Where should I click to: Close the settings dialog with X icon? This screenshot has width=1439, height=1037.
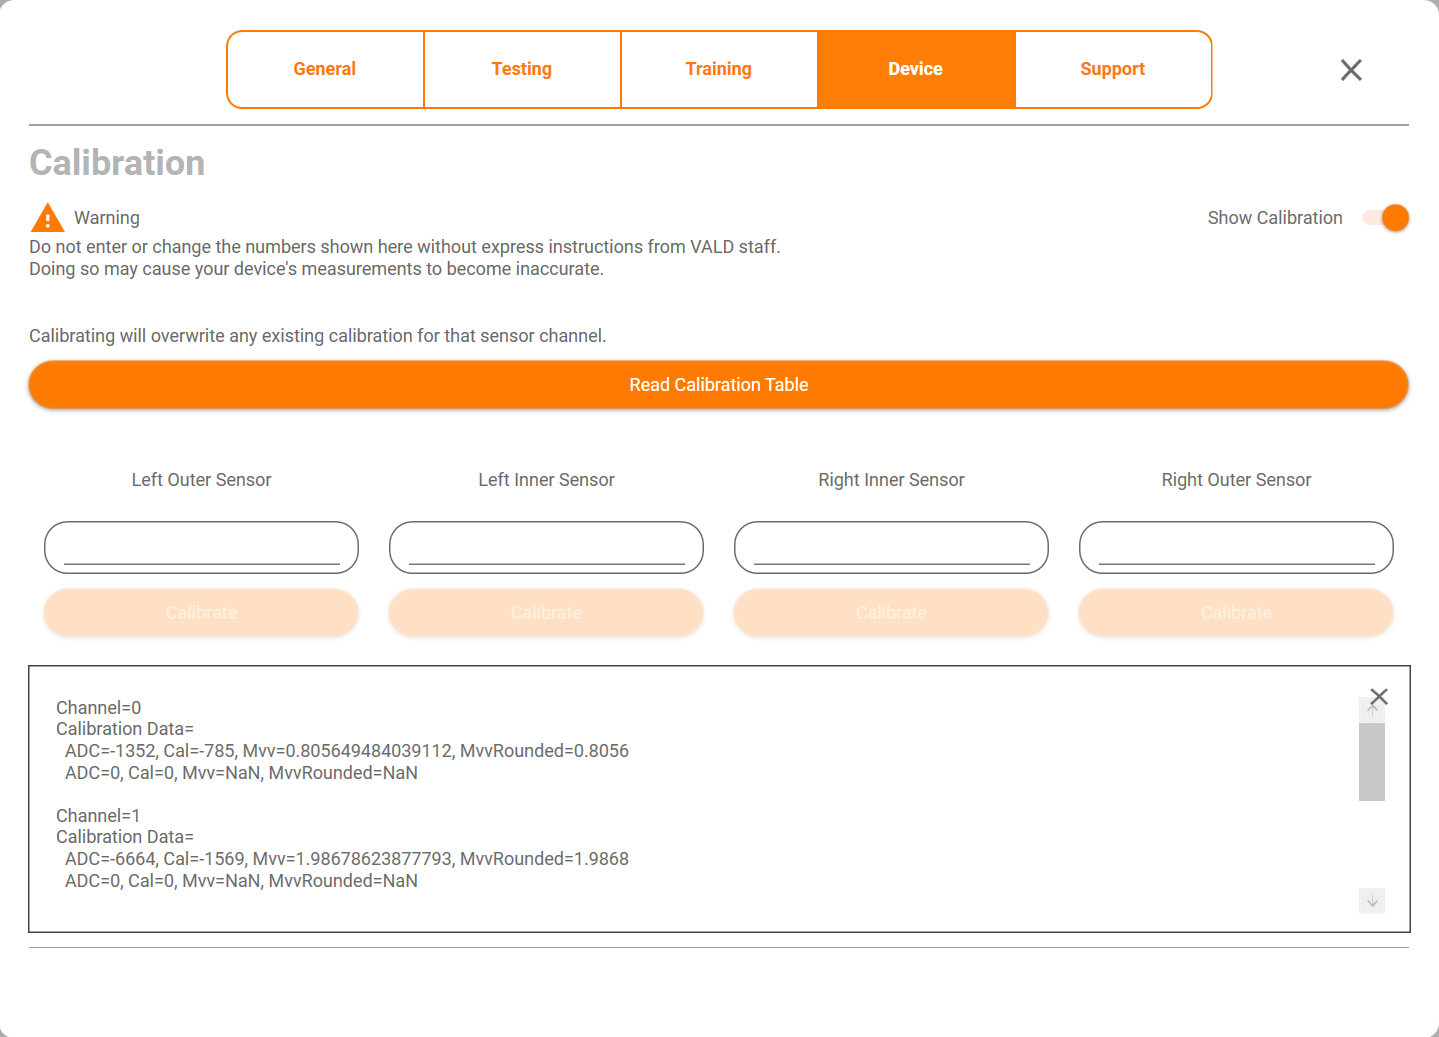coord(1351,70)
